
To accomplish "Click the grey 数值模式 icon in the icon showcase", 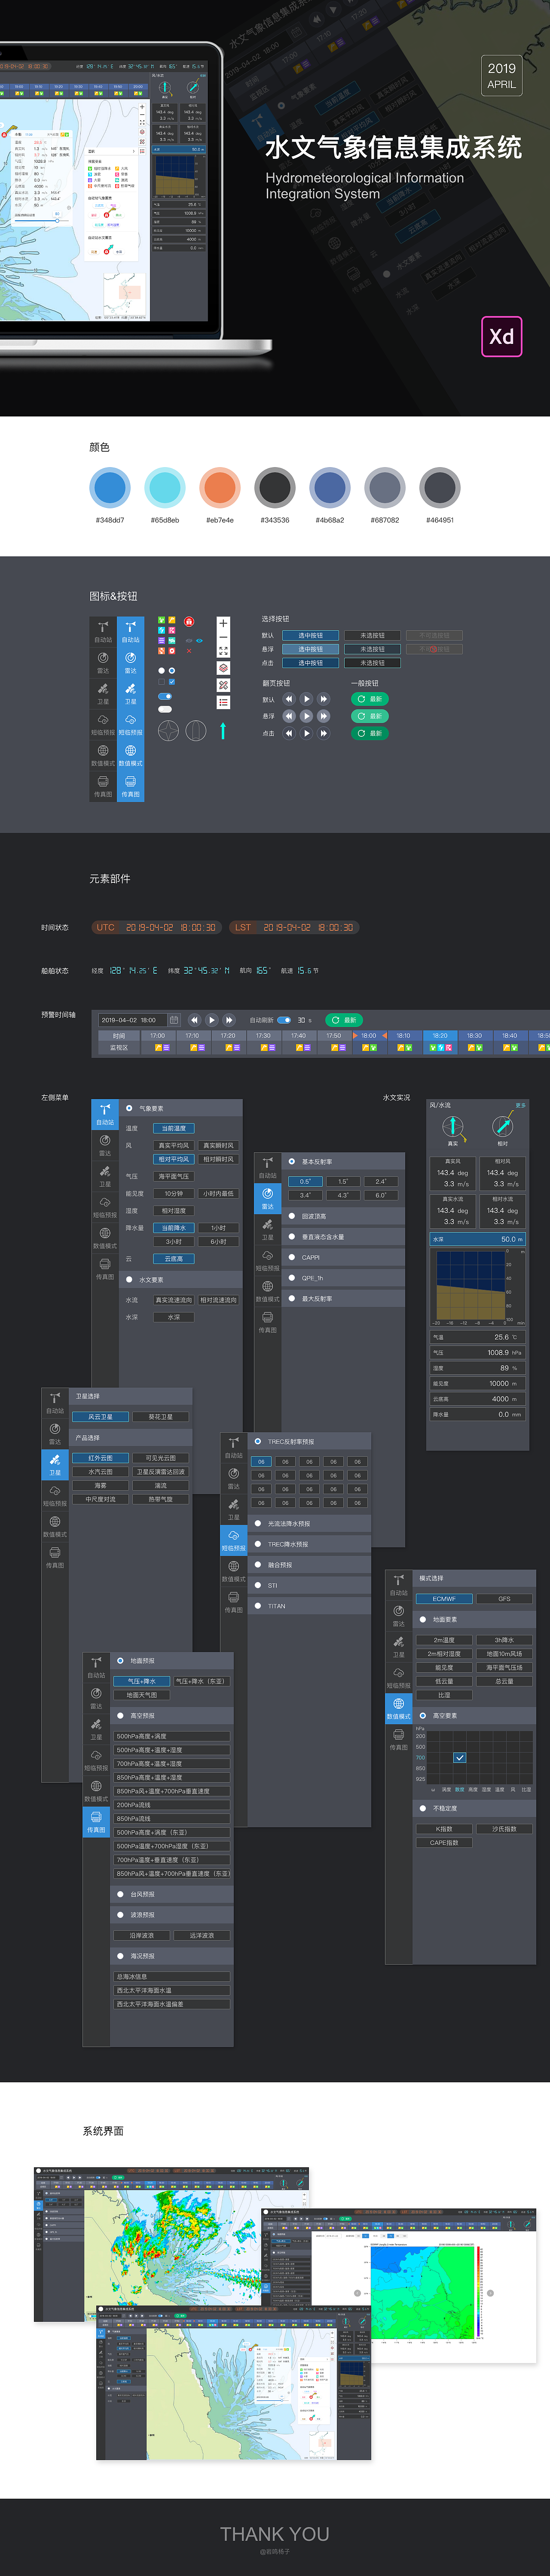I will coord(103,755).
